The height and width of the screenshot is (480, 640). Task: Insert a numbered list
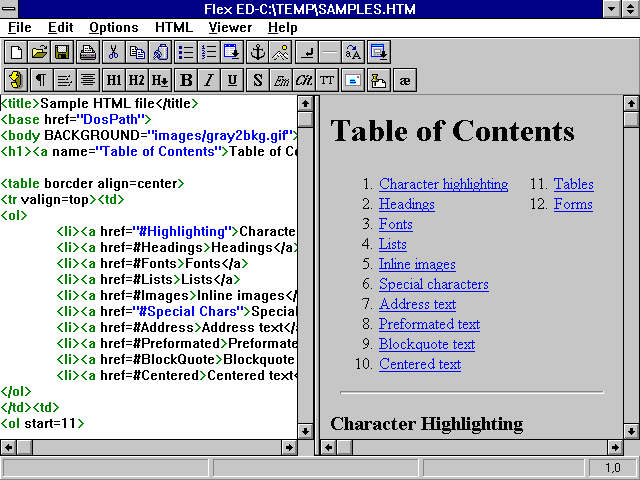click(x=208, y=52)
